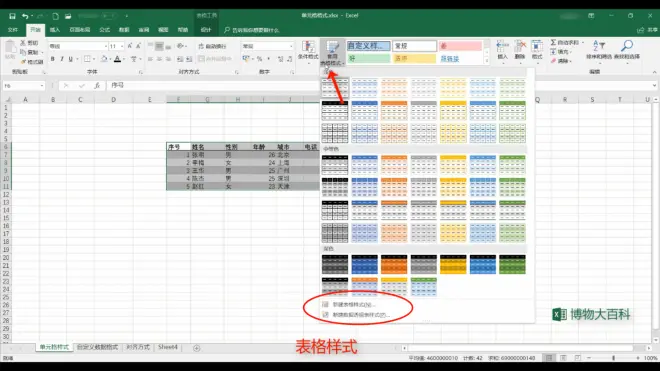Switch to the 插入 ribbon tab
The width and height of the screenshot is (660, 371).
[55, 30]
